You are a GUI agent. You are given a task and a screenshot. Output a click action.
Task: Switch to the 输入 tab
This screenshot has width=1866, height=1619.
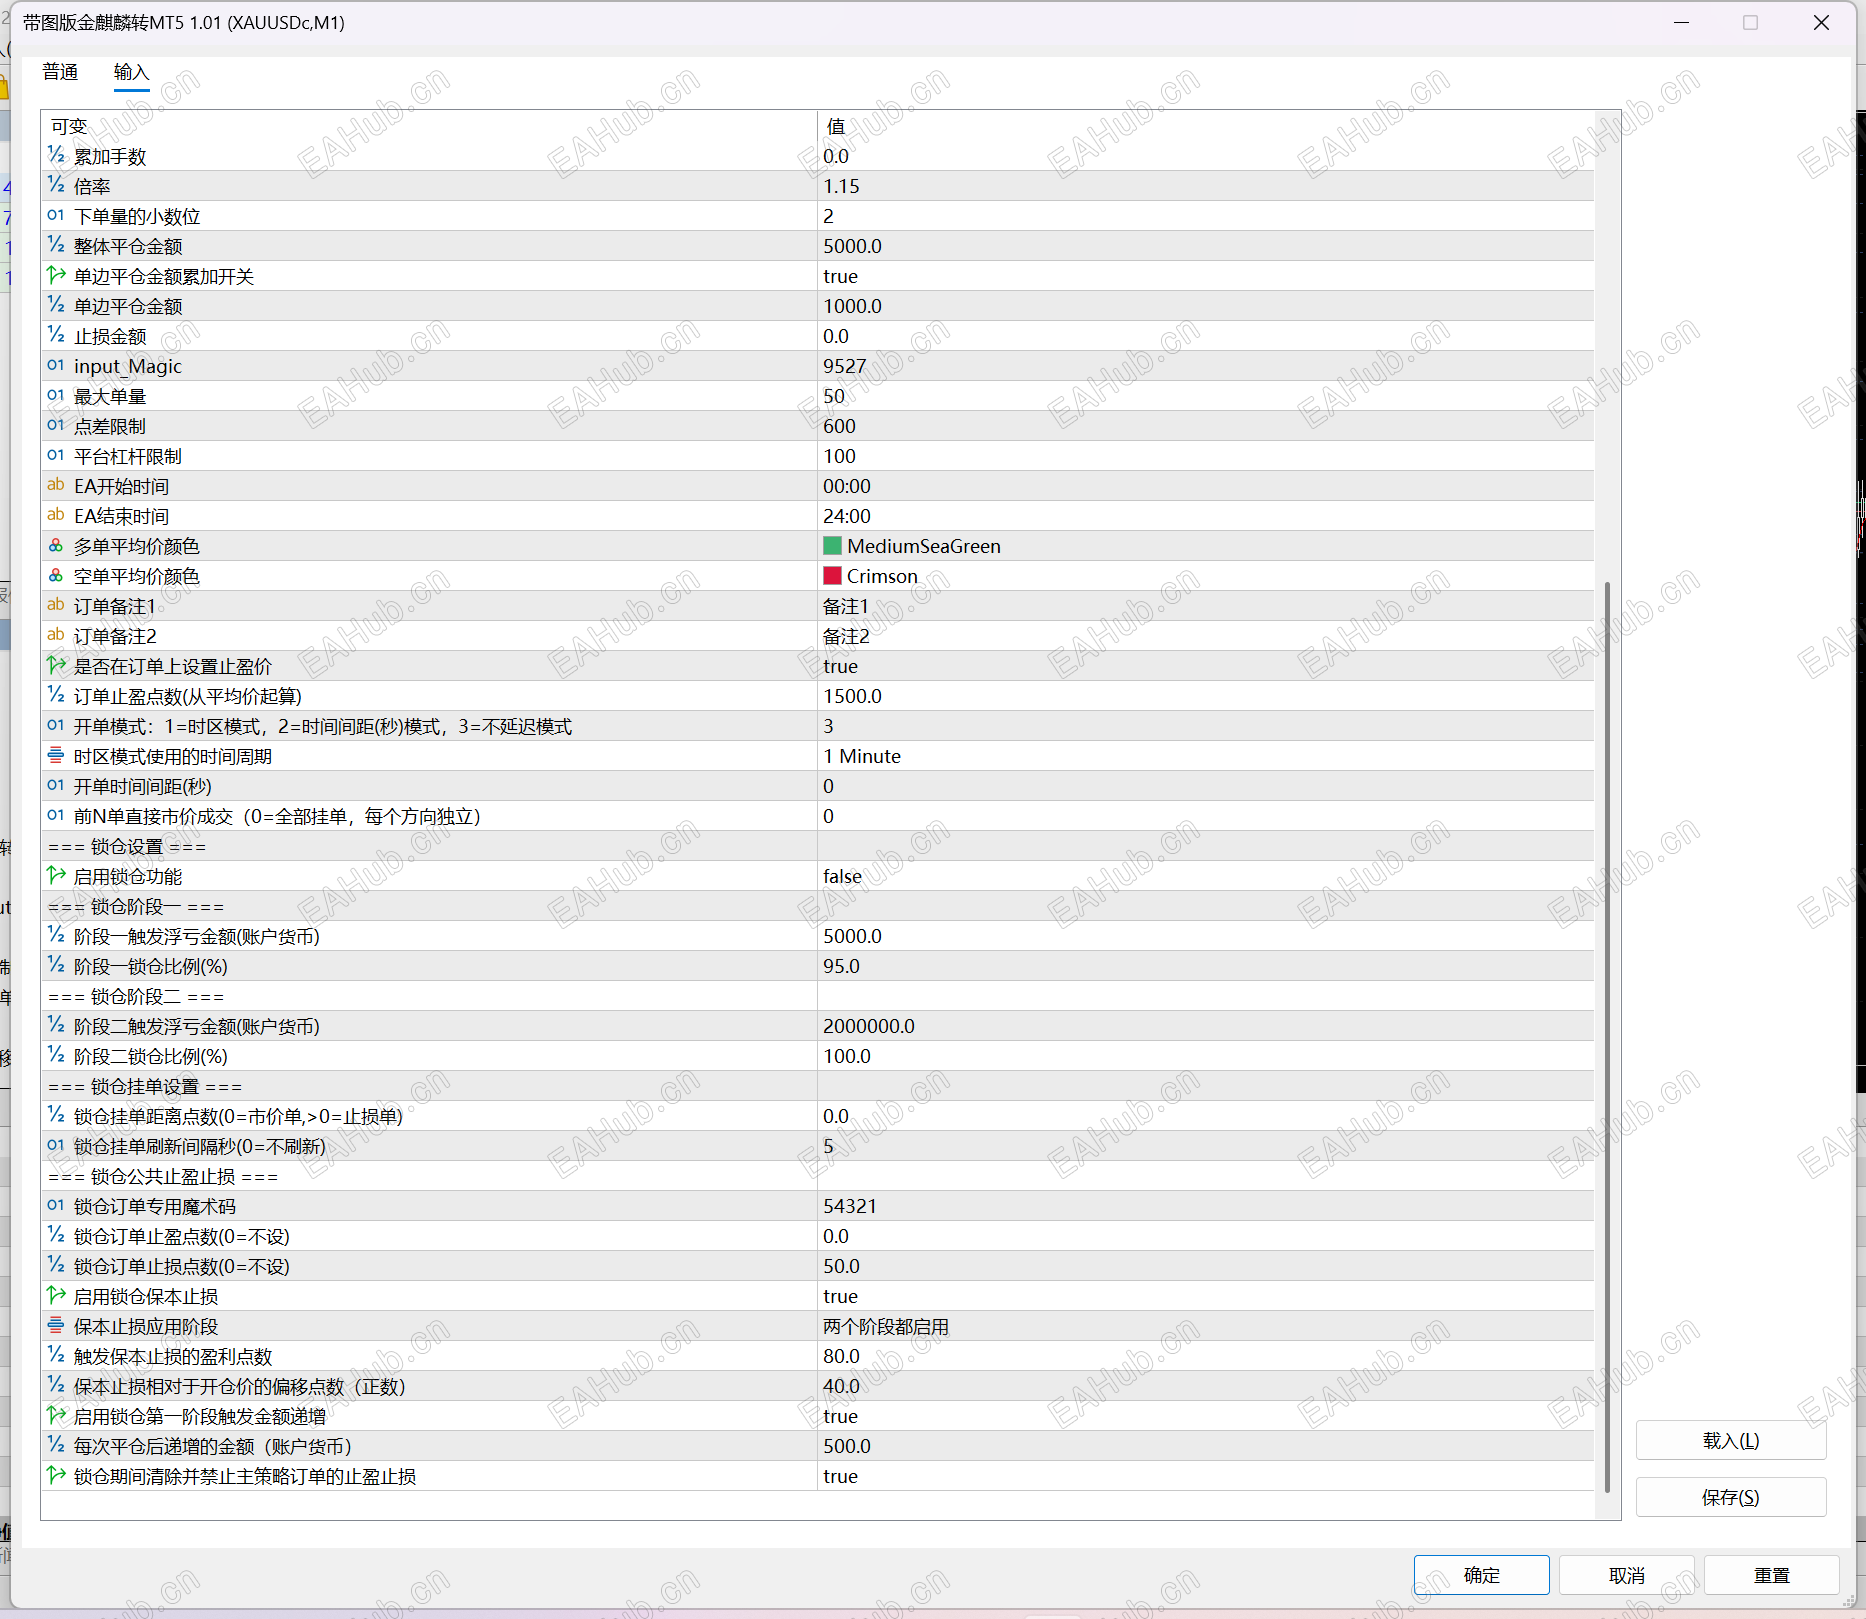131,72
